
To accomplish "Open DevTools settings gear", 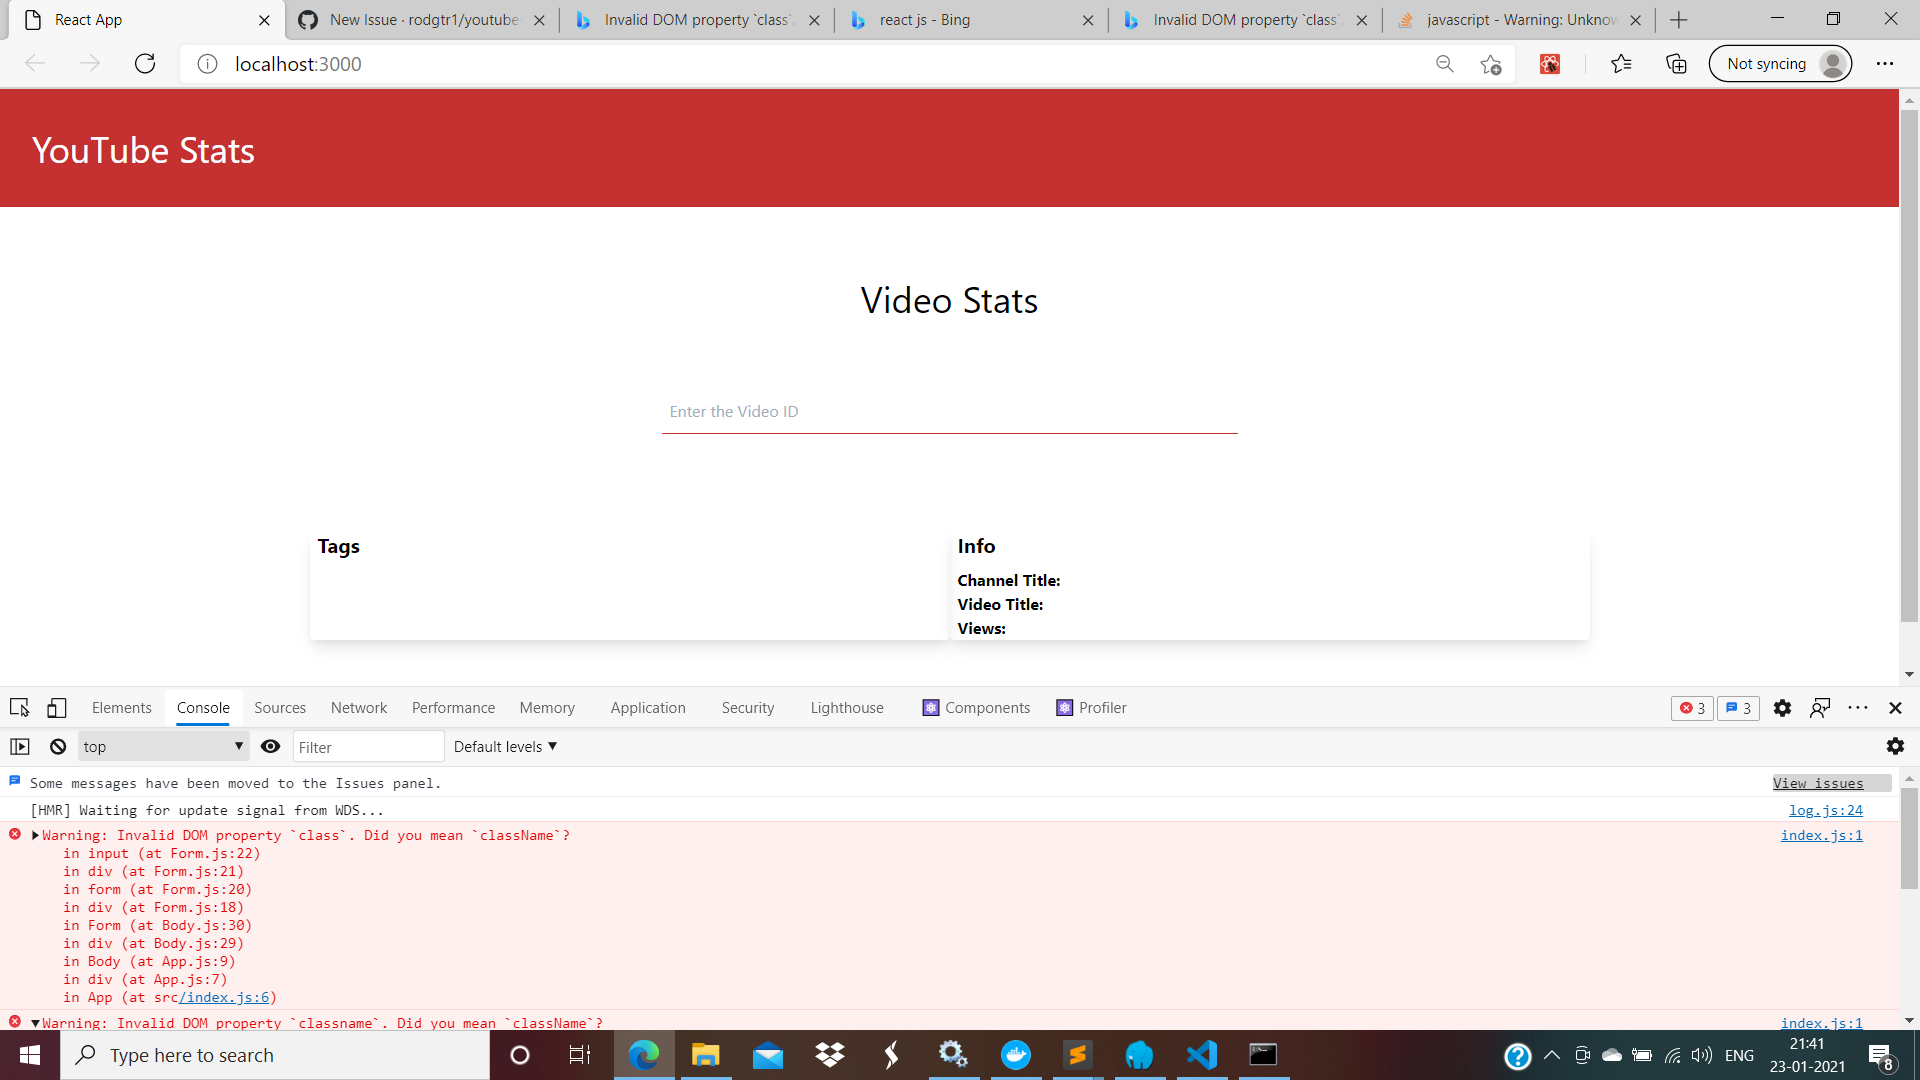I will (1782, 708).
